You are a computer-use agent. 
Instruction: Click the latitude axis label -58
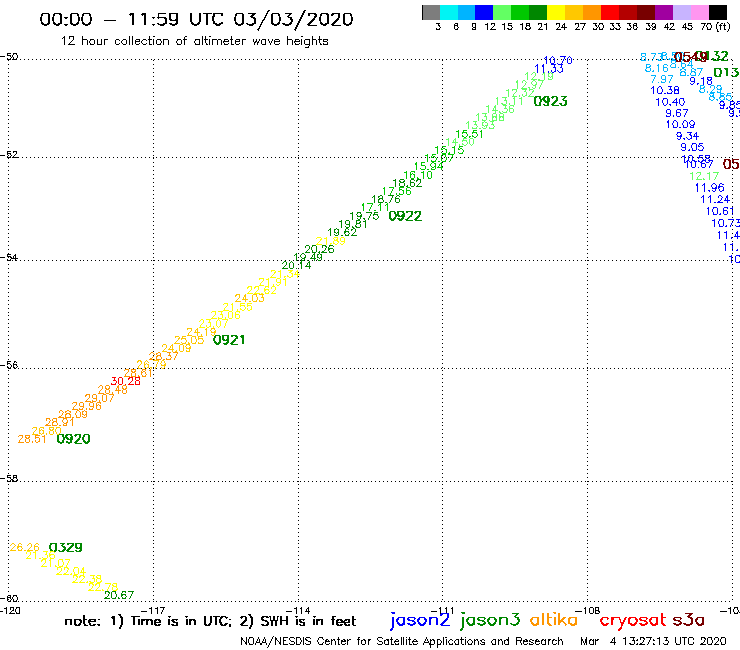tap(9, 479)
